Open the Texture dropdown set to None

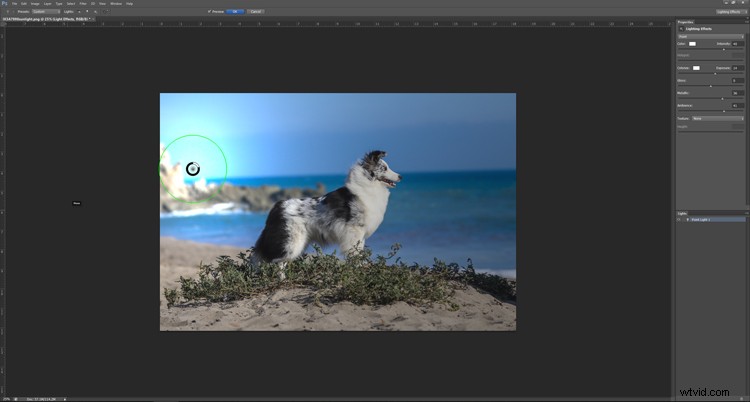[718, 119]
